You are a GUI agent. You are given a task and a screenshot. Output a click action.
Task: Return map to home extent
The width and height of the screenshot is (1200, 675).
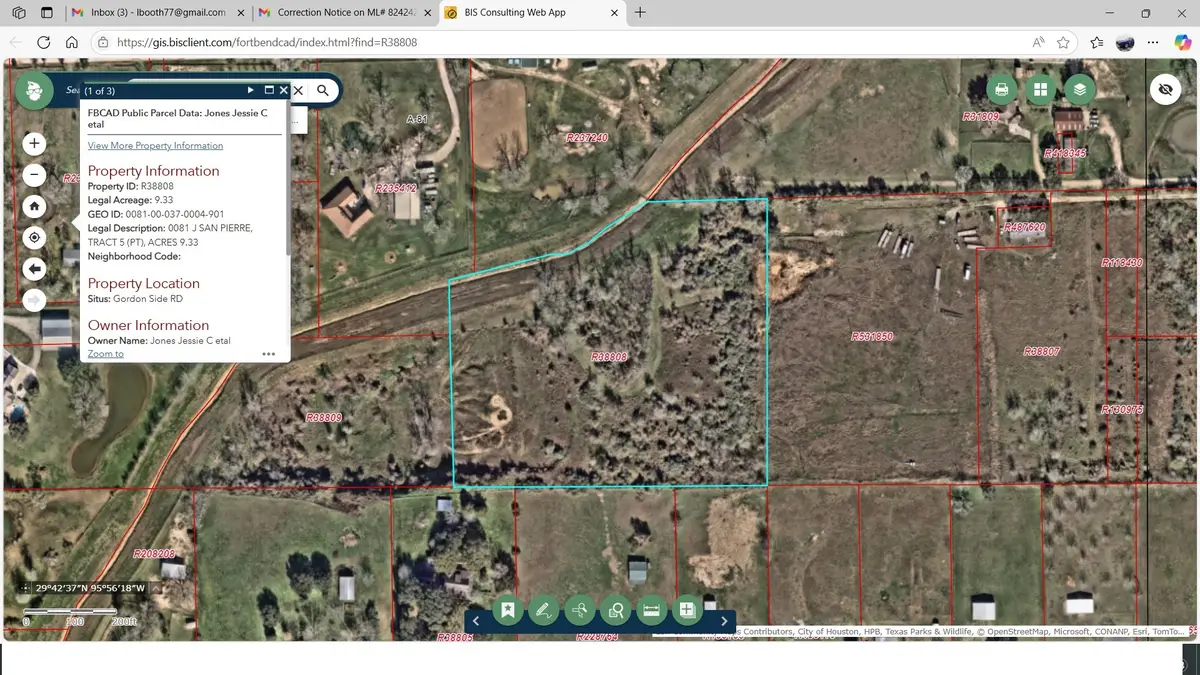(x=34, y=205)
